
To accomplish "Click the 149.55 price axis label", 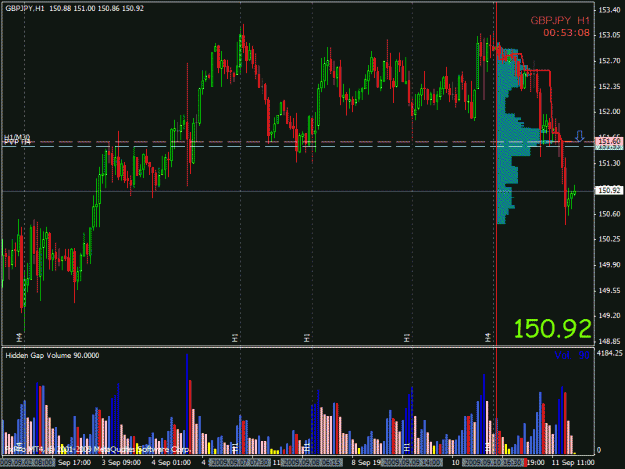I will 609,290.
